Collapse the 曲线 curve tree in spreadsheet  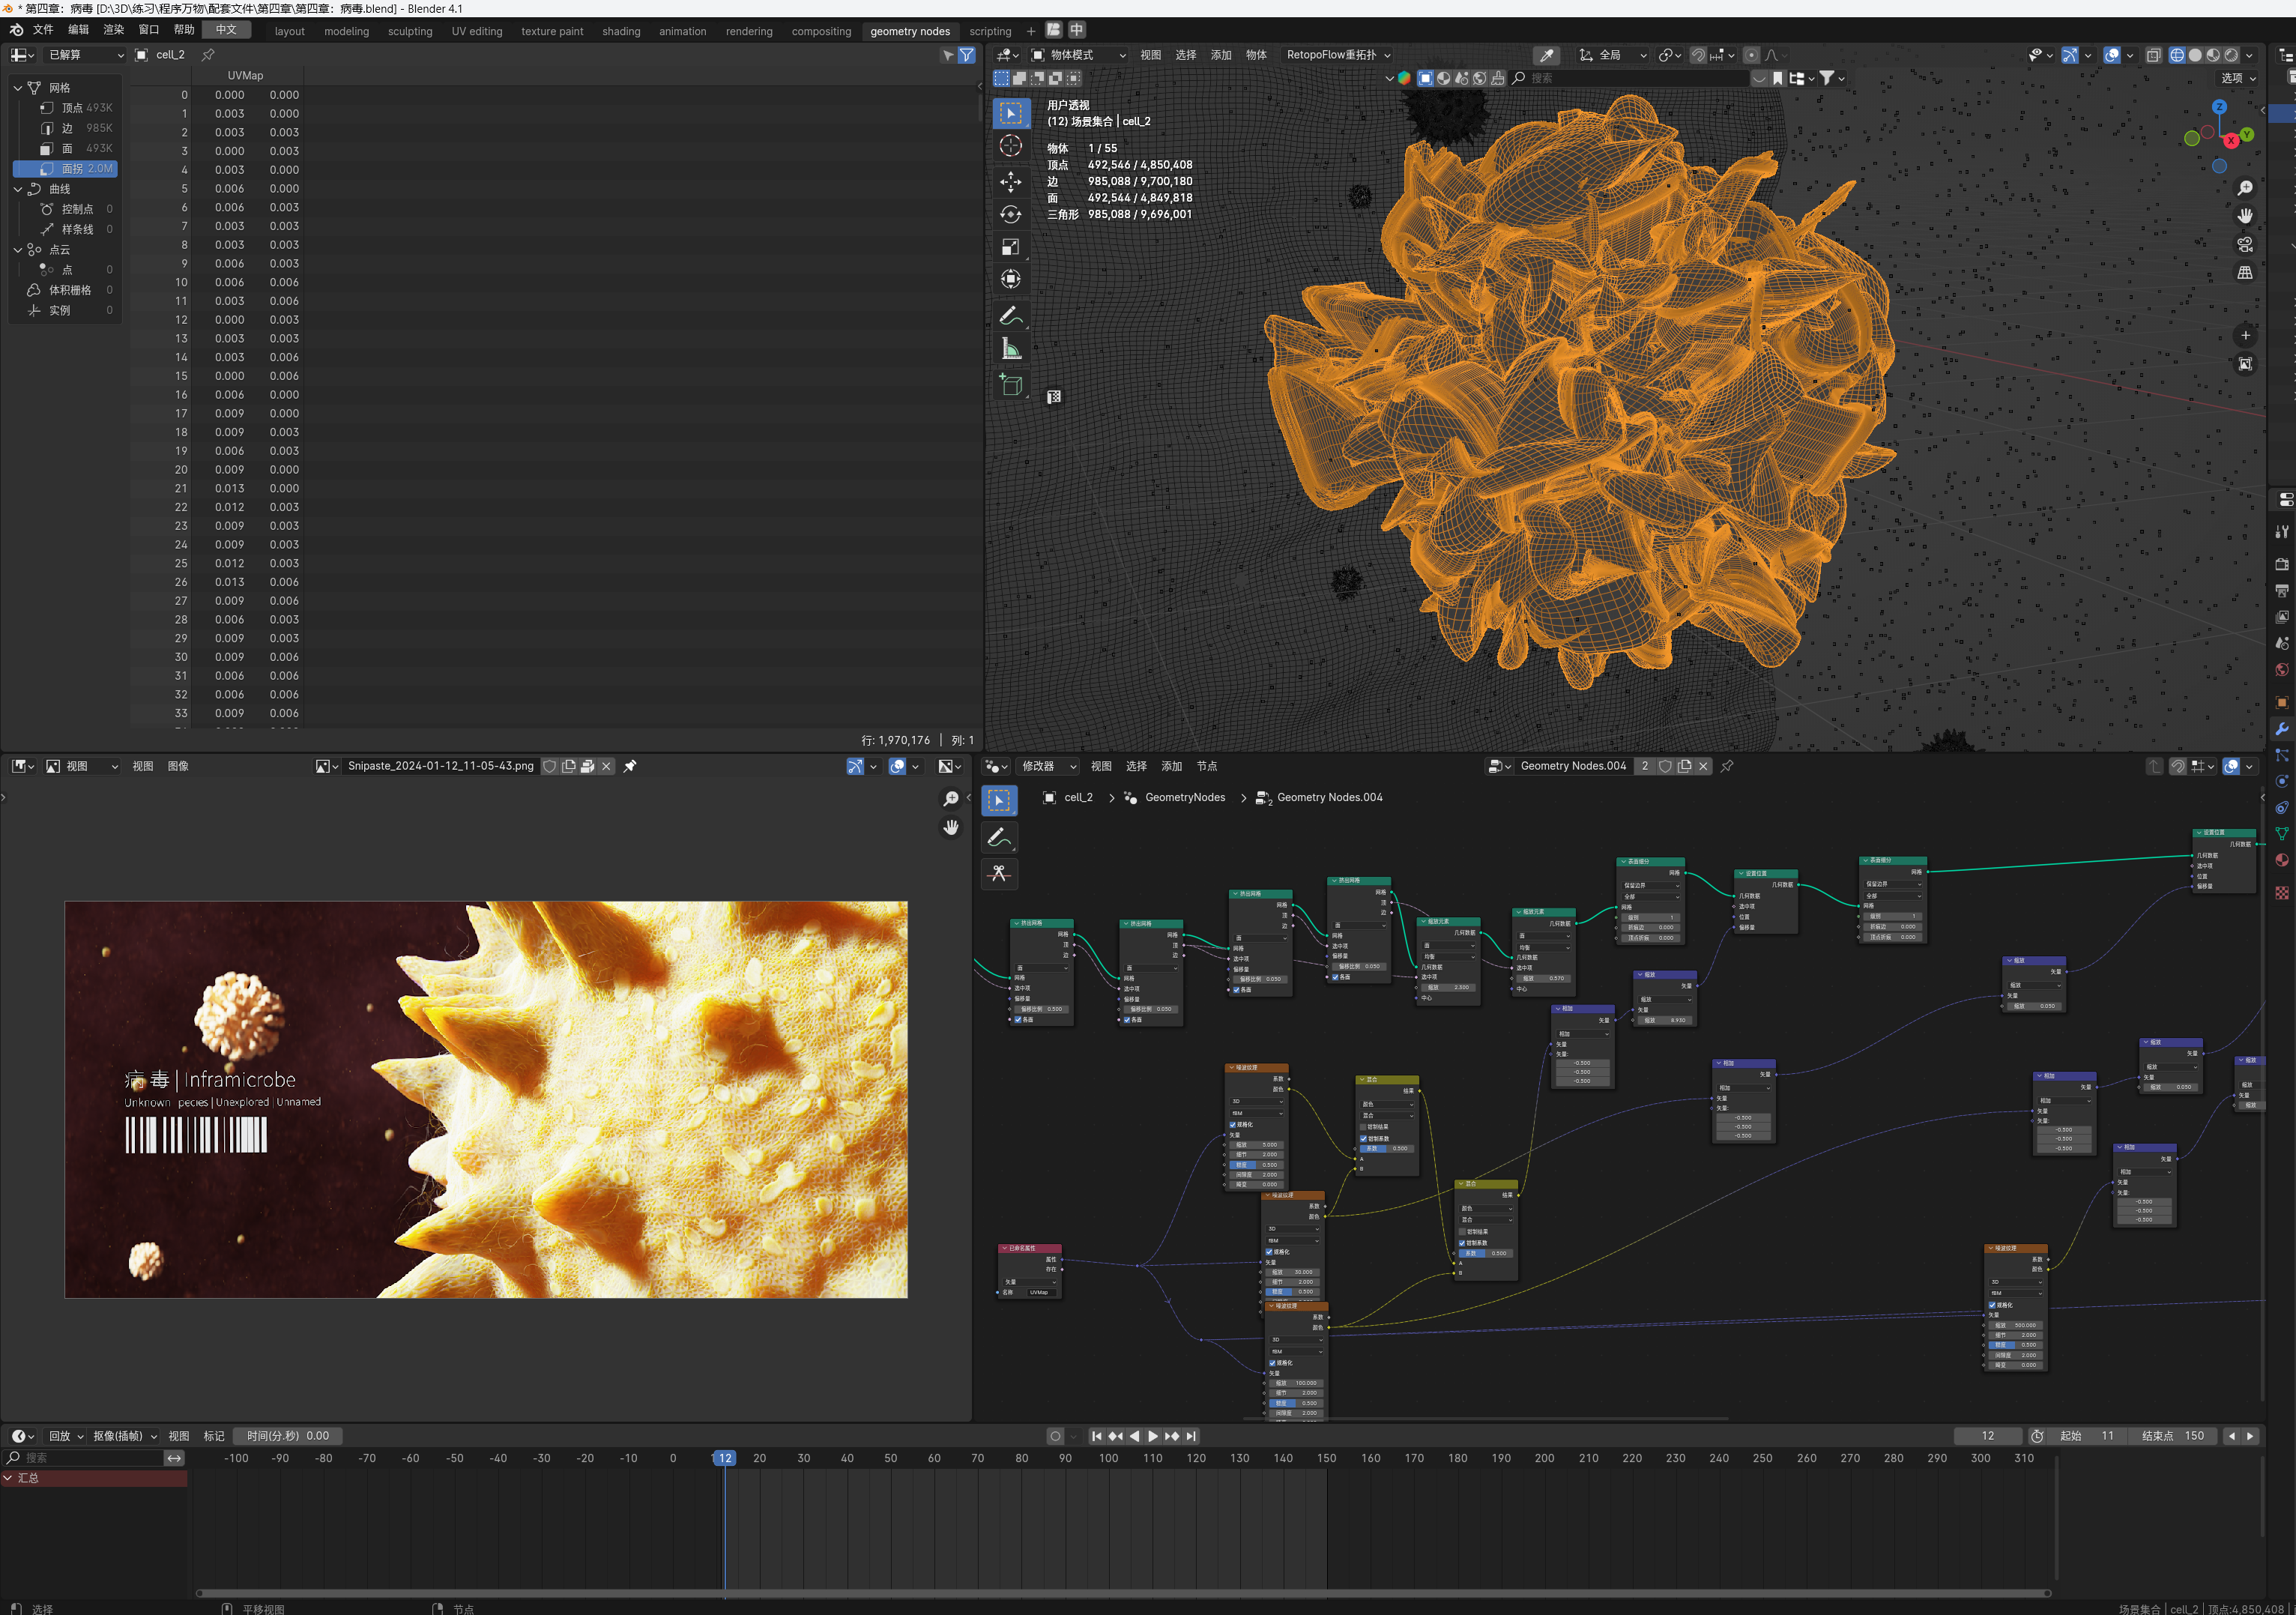[18, 189]
